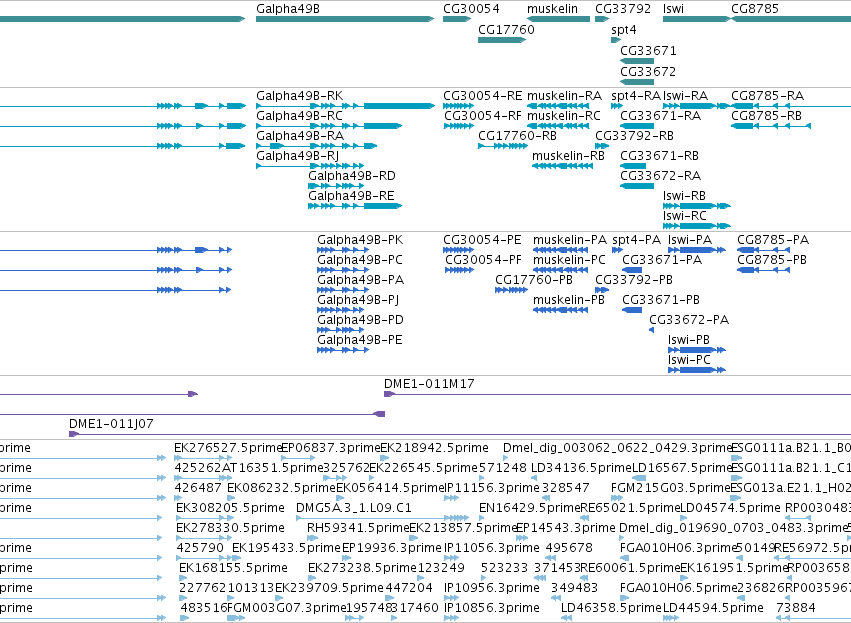Viewport: 851px width, 623px height.
Task: Click EST DMG5A.3_1.L09.C1
Action: [x=354, y=508]
